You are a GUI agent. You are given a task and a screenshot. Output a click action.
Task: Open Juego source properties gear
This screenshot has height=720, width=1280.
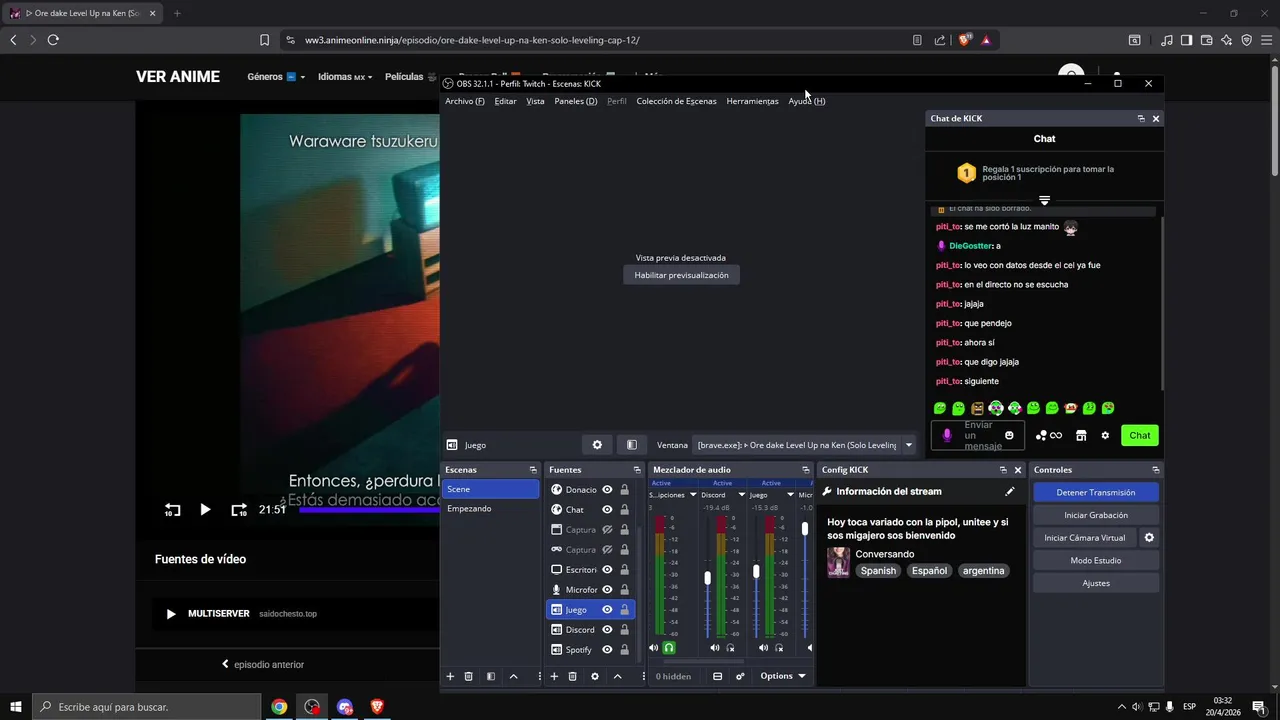[x=597, y=445]
